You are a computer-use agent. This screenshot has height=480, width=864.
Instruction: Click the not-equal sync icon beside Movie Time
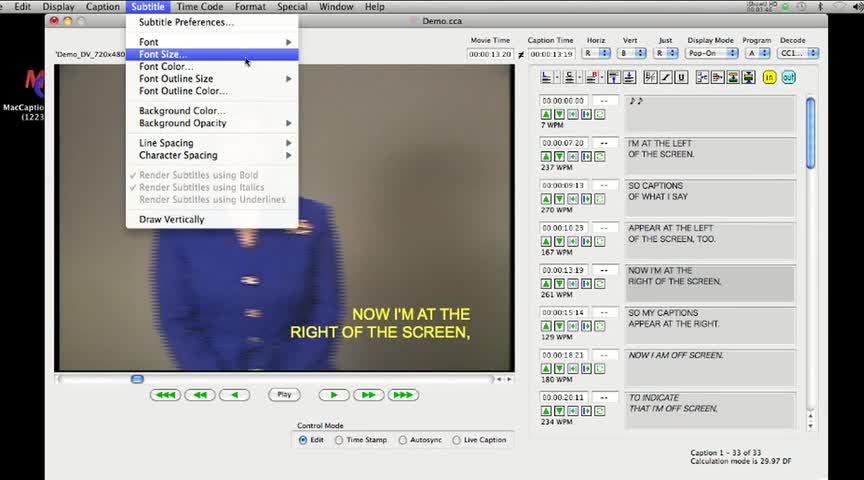point(521,55)
